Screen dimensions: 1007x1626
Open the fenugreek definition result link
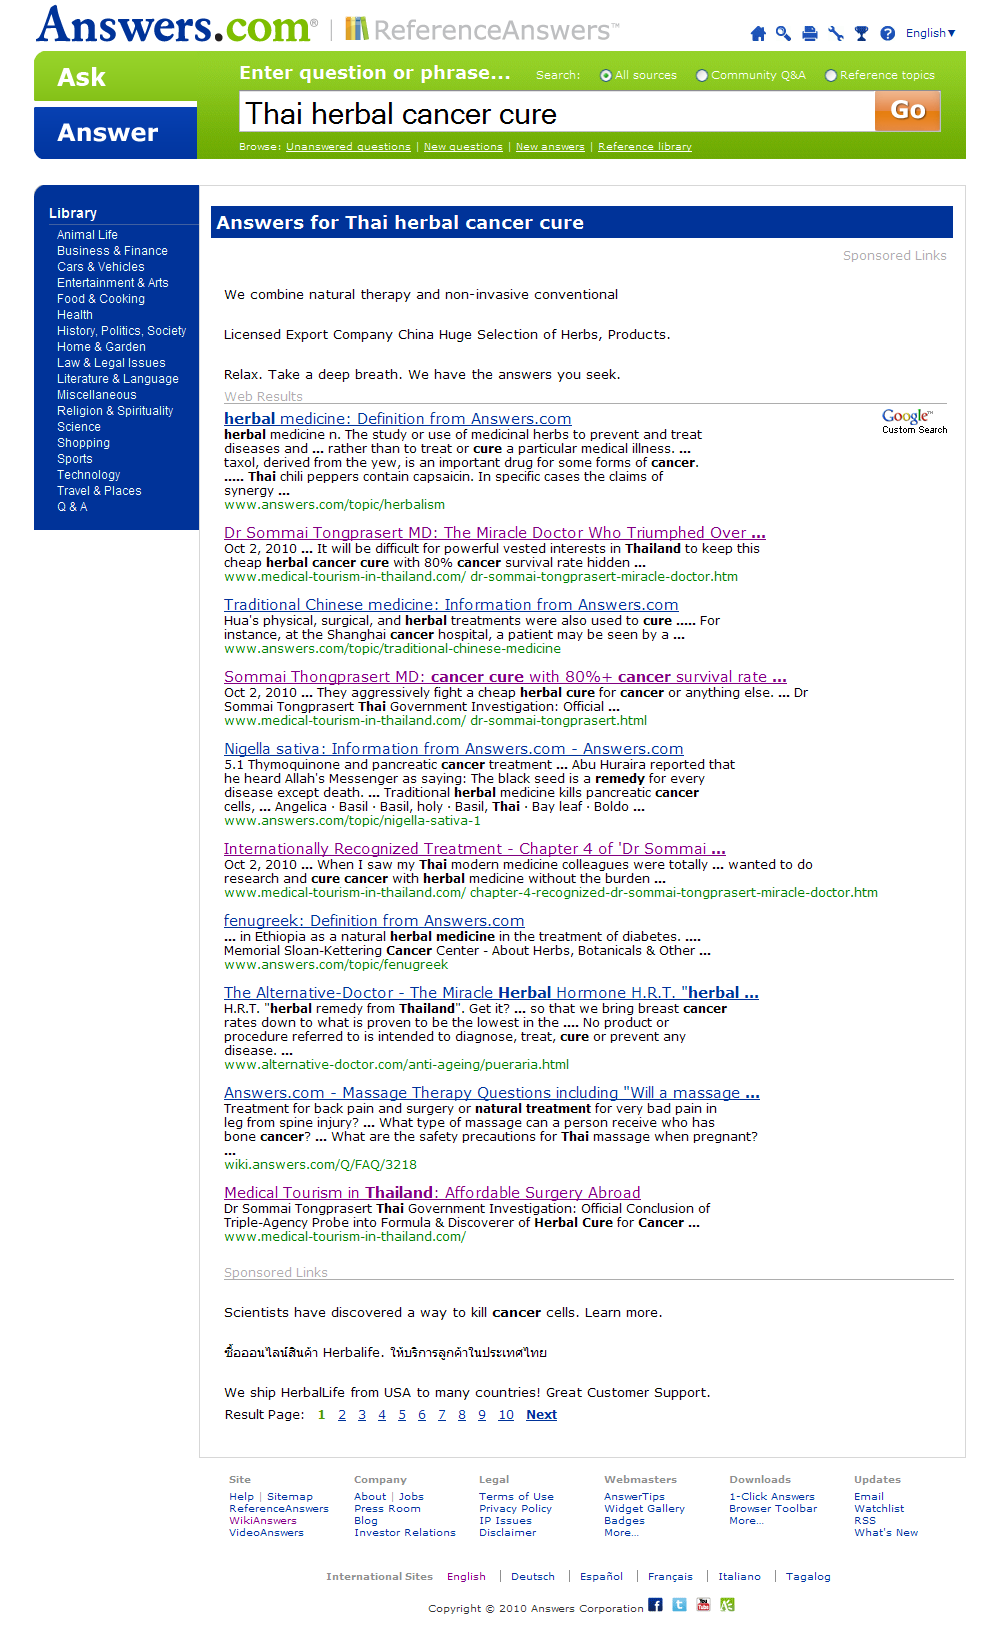(x=374, y=921)
